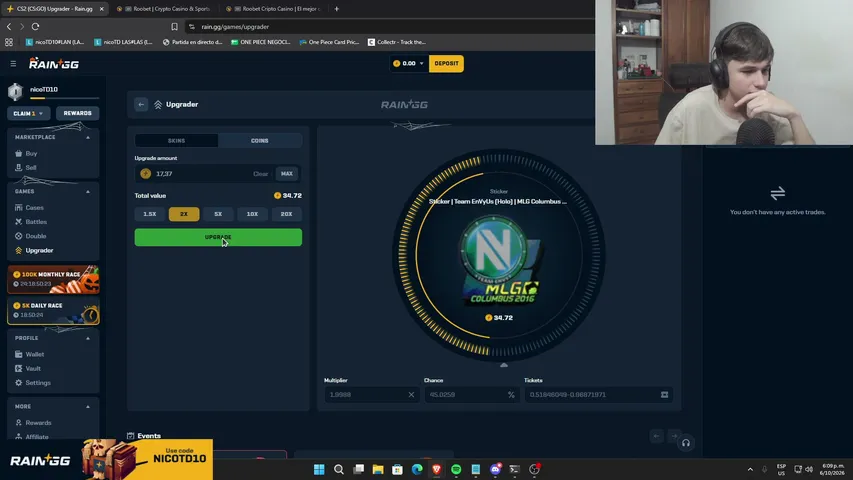Open a new browser tab
Viewport: 853px width, 480px height.
click(x=337, y=9)
